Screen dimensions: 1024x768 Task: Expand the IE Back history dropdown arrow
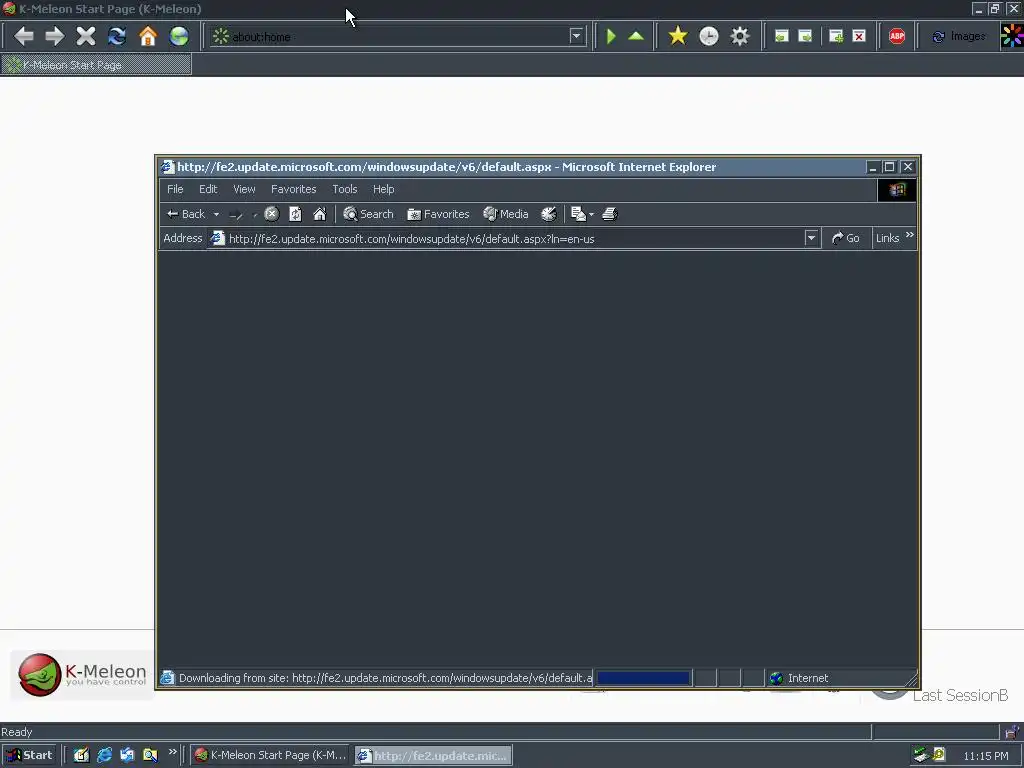pos(216,214)
